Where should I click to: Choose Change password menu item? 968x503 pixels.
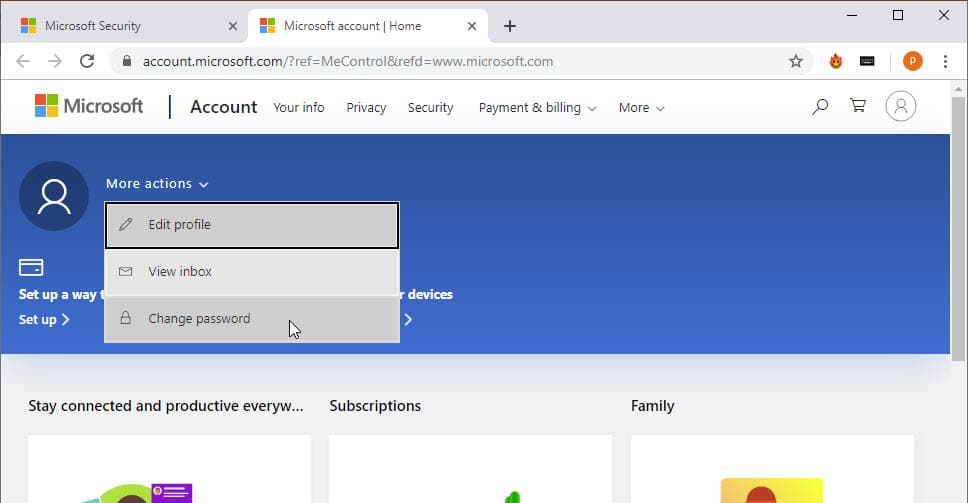252,319
